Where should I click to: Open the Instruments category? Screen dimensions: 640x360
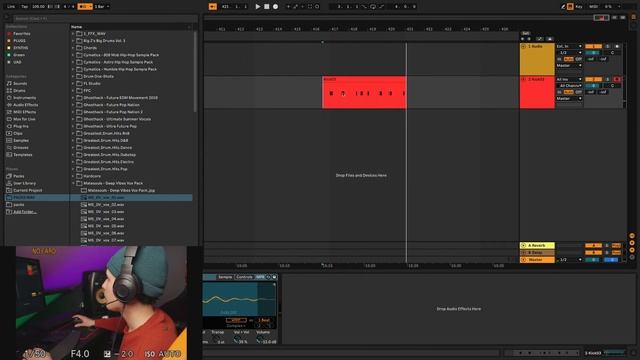24,98
